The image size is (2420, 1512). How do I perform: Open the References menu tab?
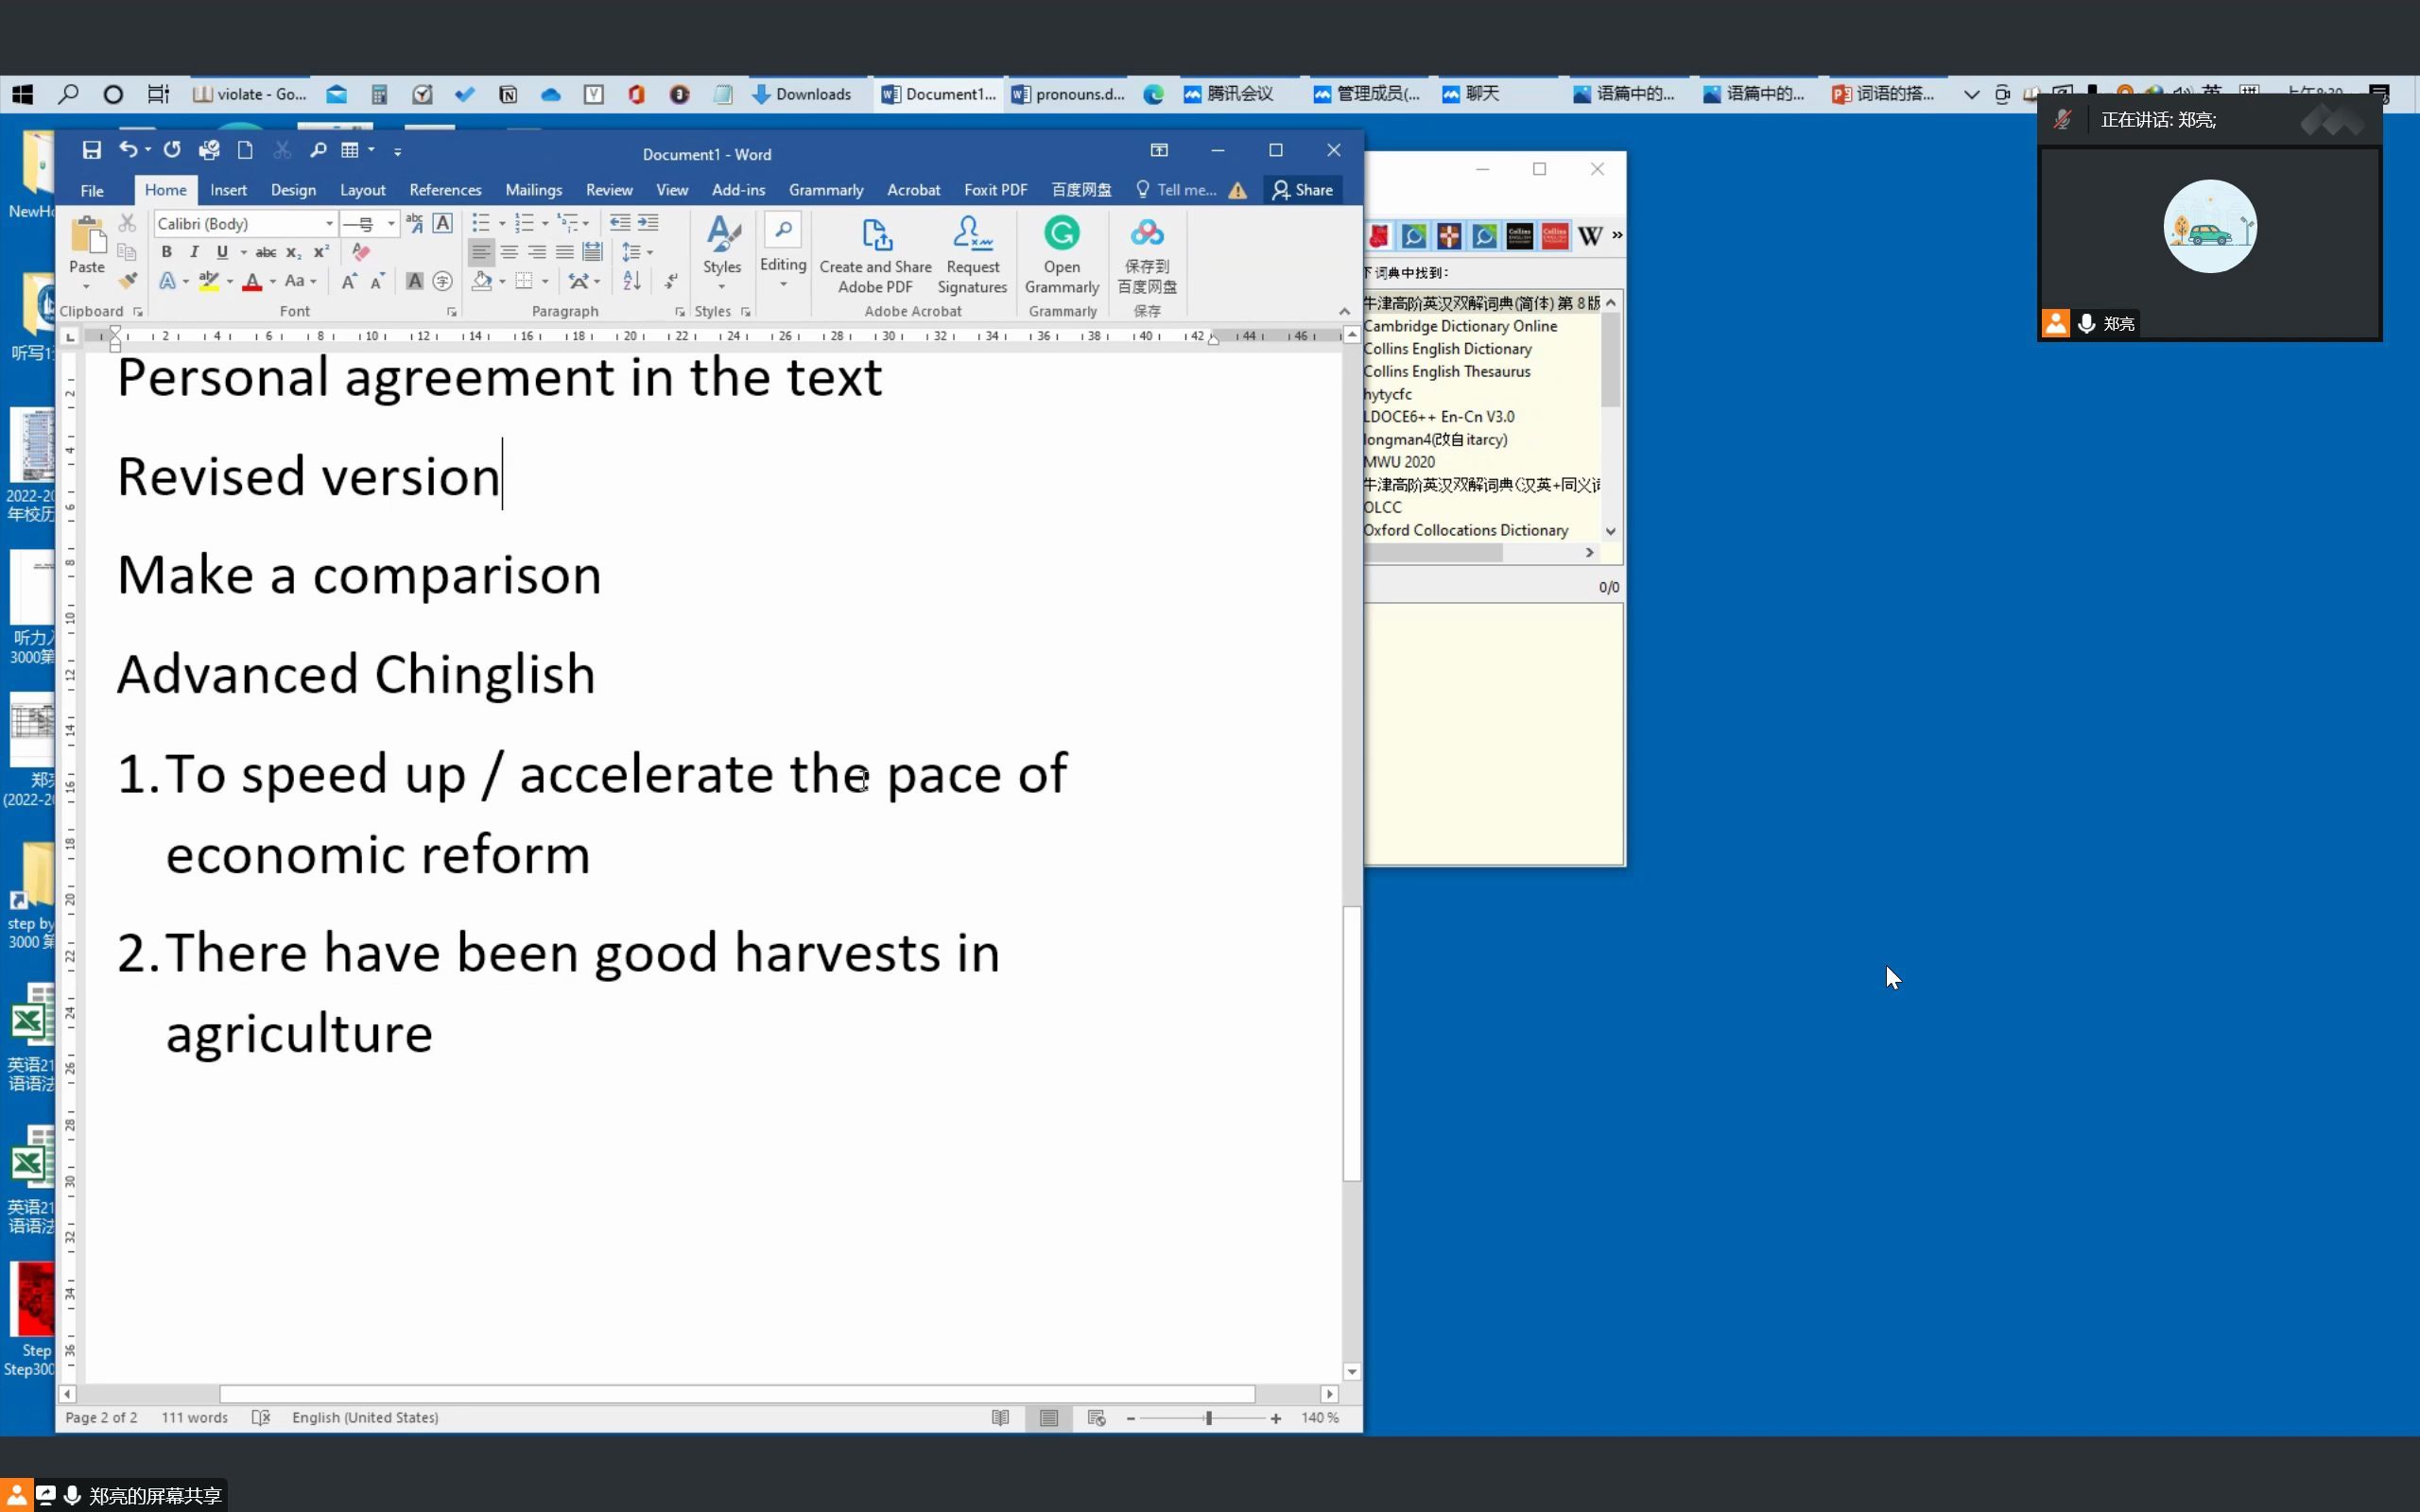pyautogui.click(x=446, y=188)
